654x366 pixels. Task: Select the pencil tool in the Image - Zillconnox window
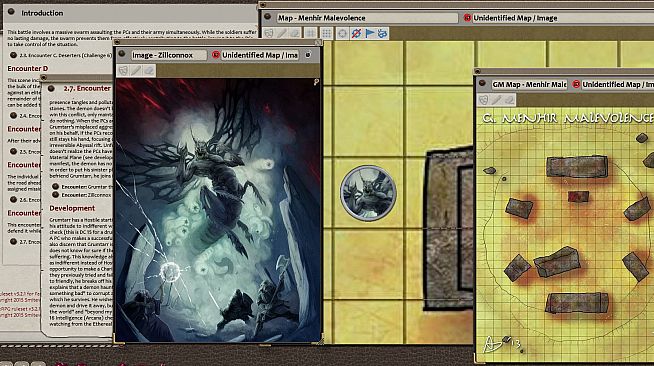[136, 70]
